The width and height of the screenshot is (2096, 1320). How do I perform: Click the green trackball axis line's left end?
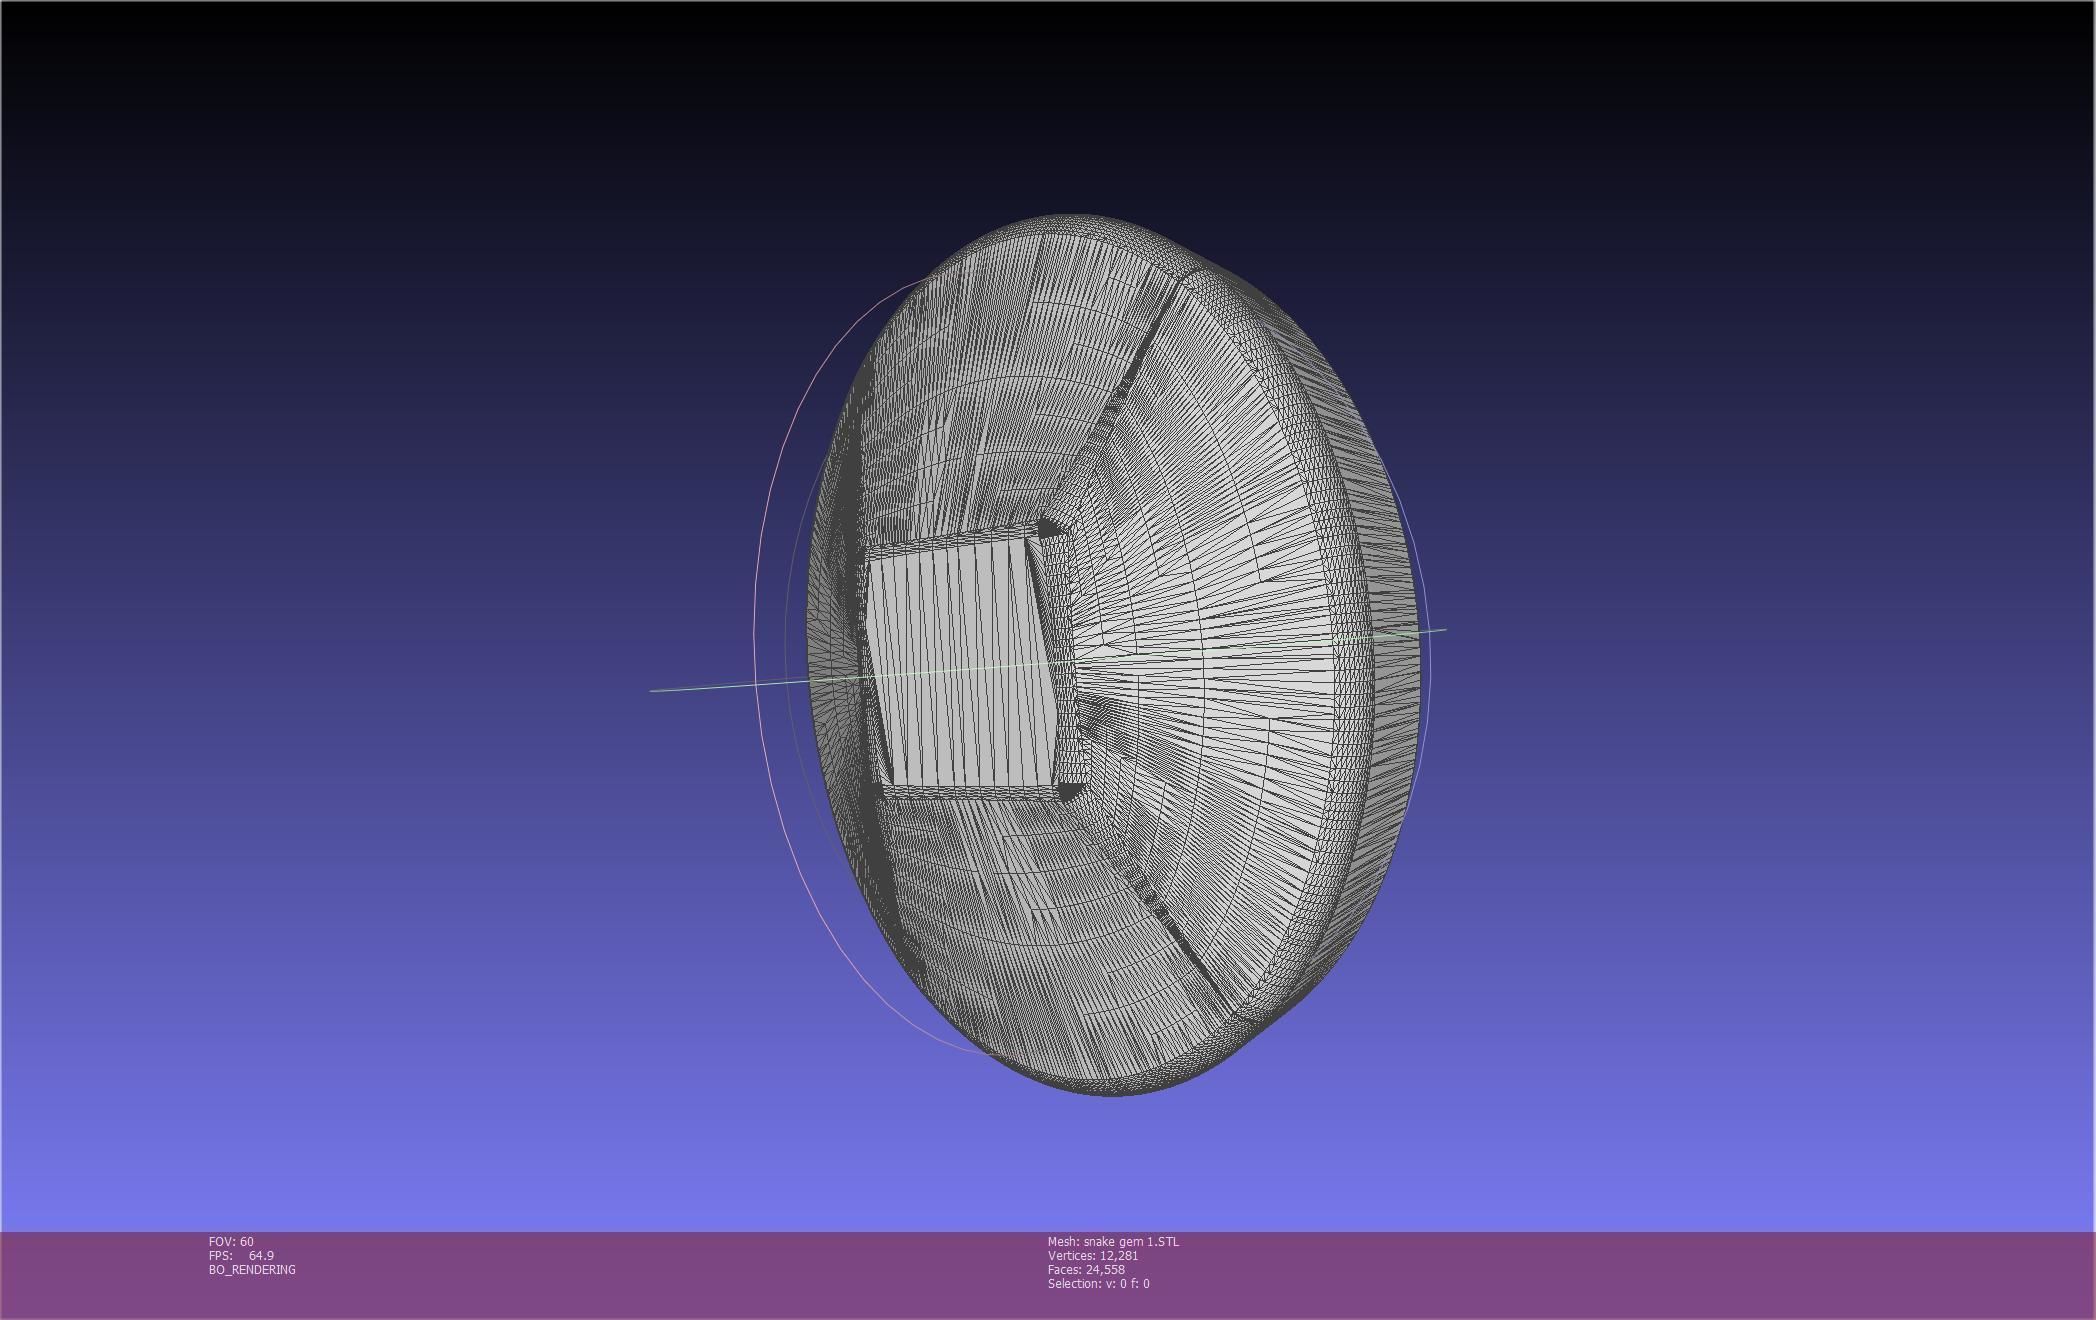point(654,690)
